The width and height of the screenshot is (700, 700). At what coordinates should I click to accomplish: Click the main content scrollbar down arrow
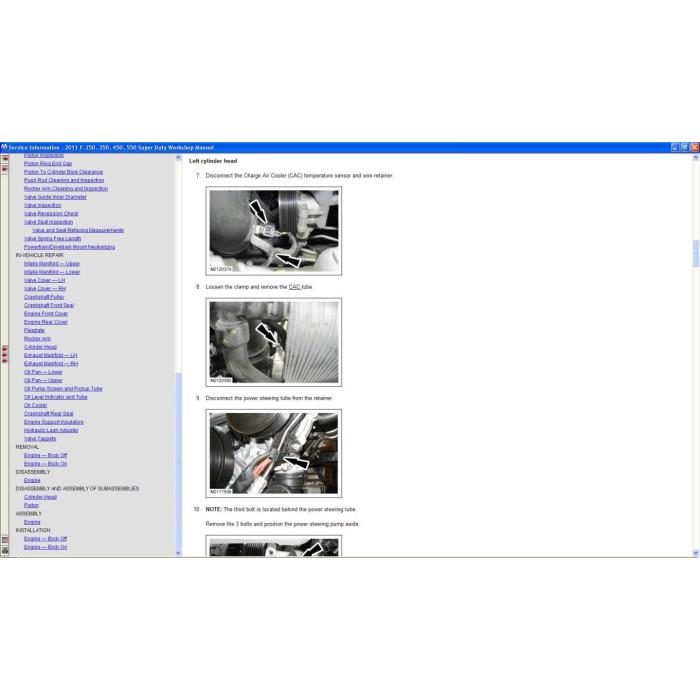pos(696,553)
